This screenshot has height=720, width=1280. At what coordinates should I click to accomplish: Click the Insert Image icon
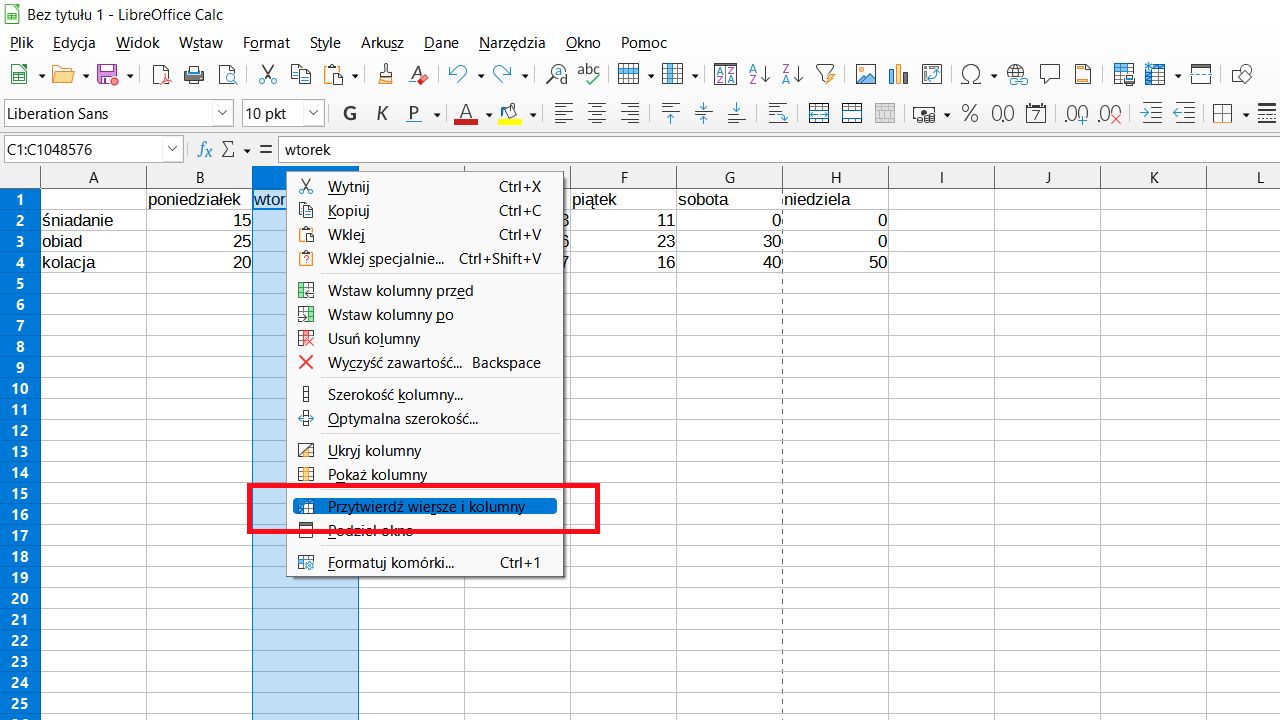tap(866, 74)
